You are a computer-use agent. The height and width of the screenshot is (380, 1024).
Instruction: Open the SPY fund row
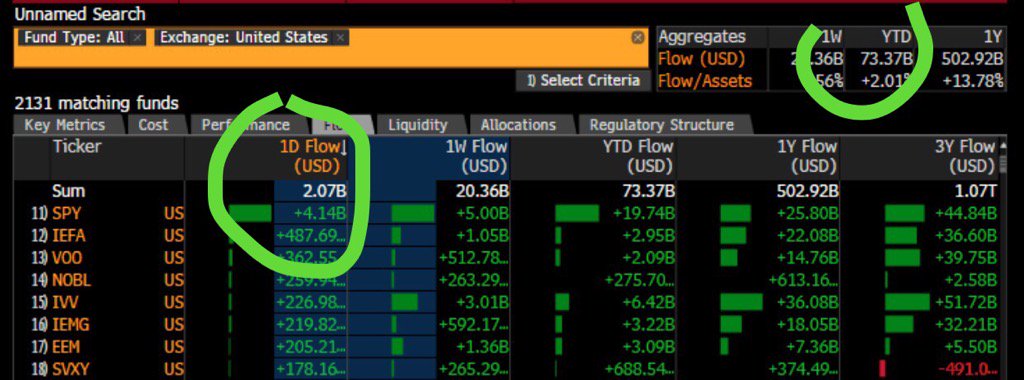(507, 214)
